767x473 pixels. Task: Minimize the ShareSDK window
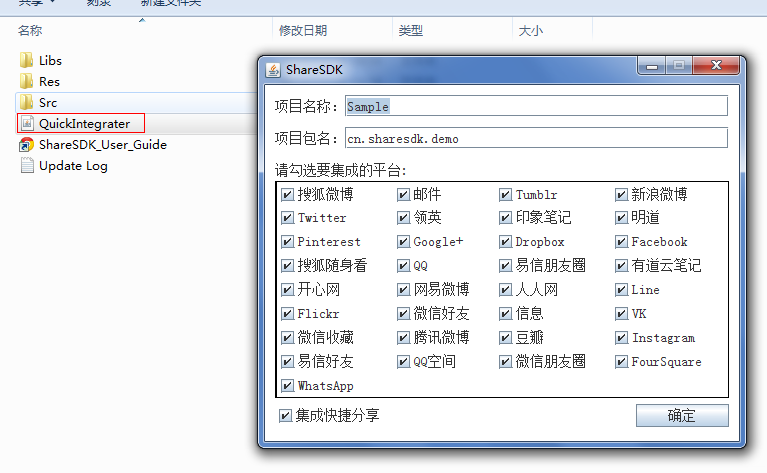[x=652, y=66]
